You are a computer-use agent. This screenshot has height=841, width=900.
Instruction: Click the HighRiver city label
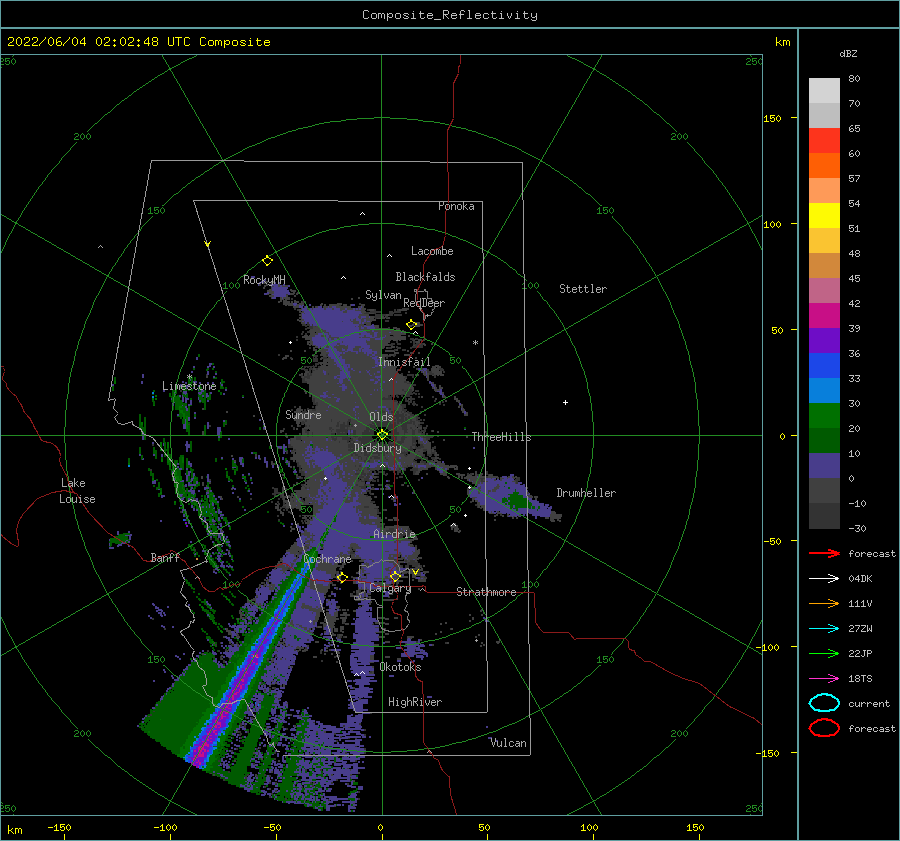click(x=415, y=702)
